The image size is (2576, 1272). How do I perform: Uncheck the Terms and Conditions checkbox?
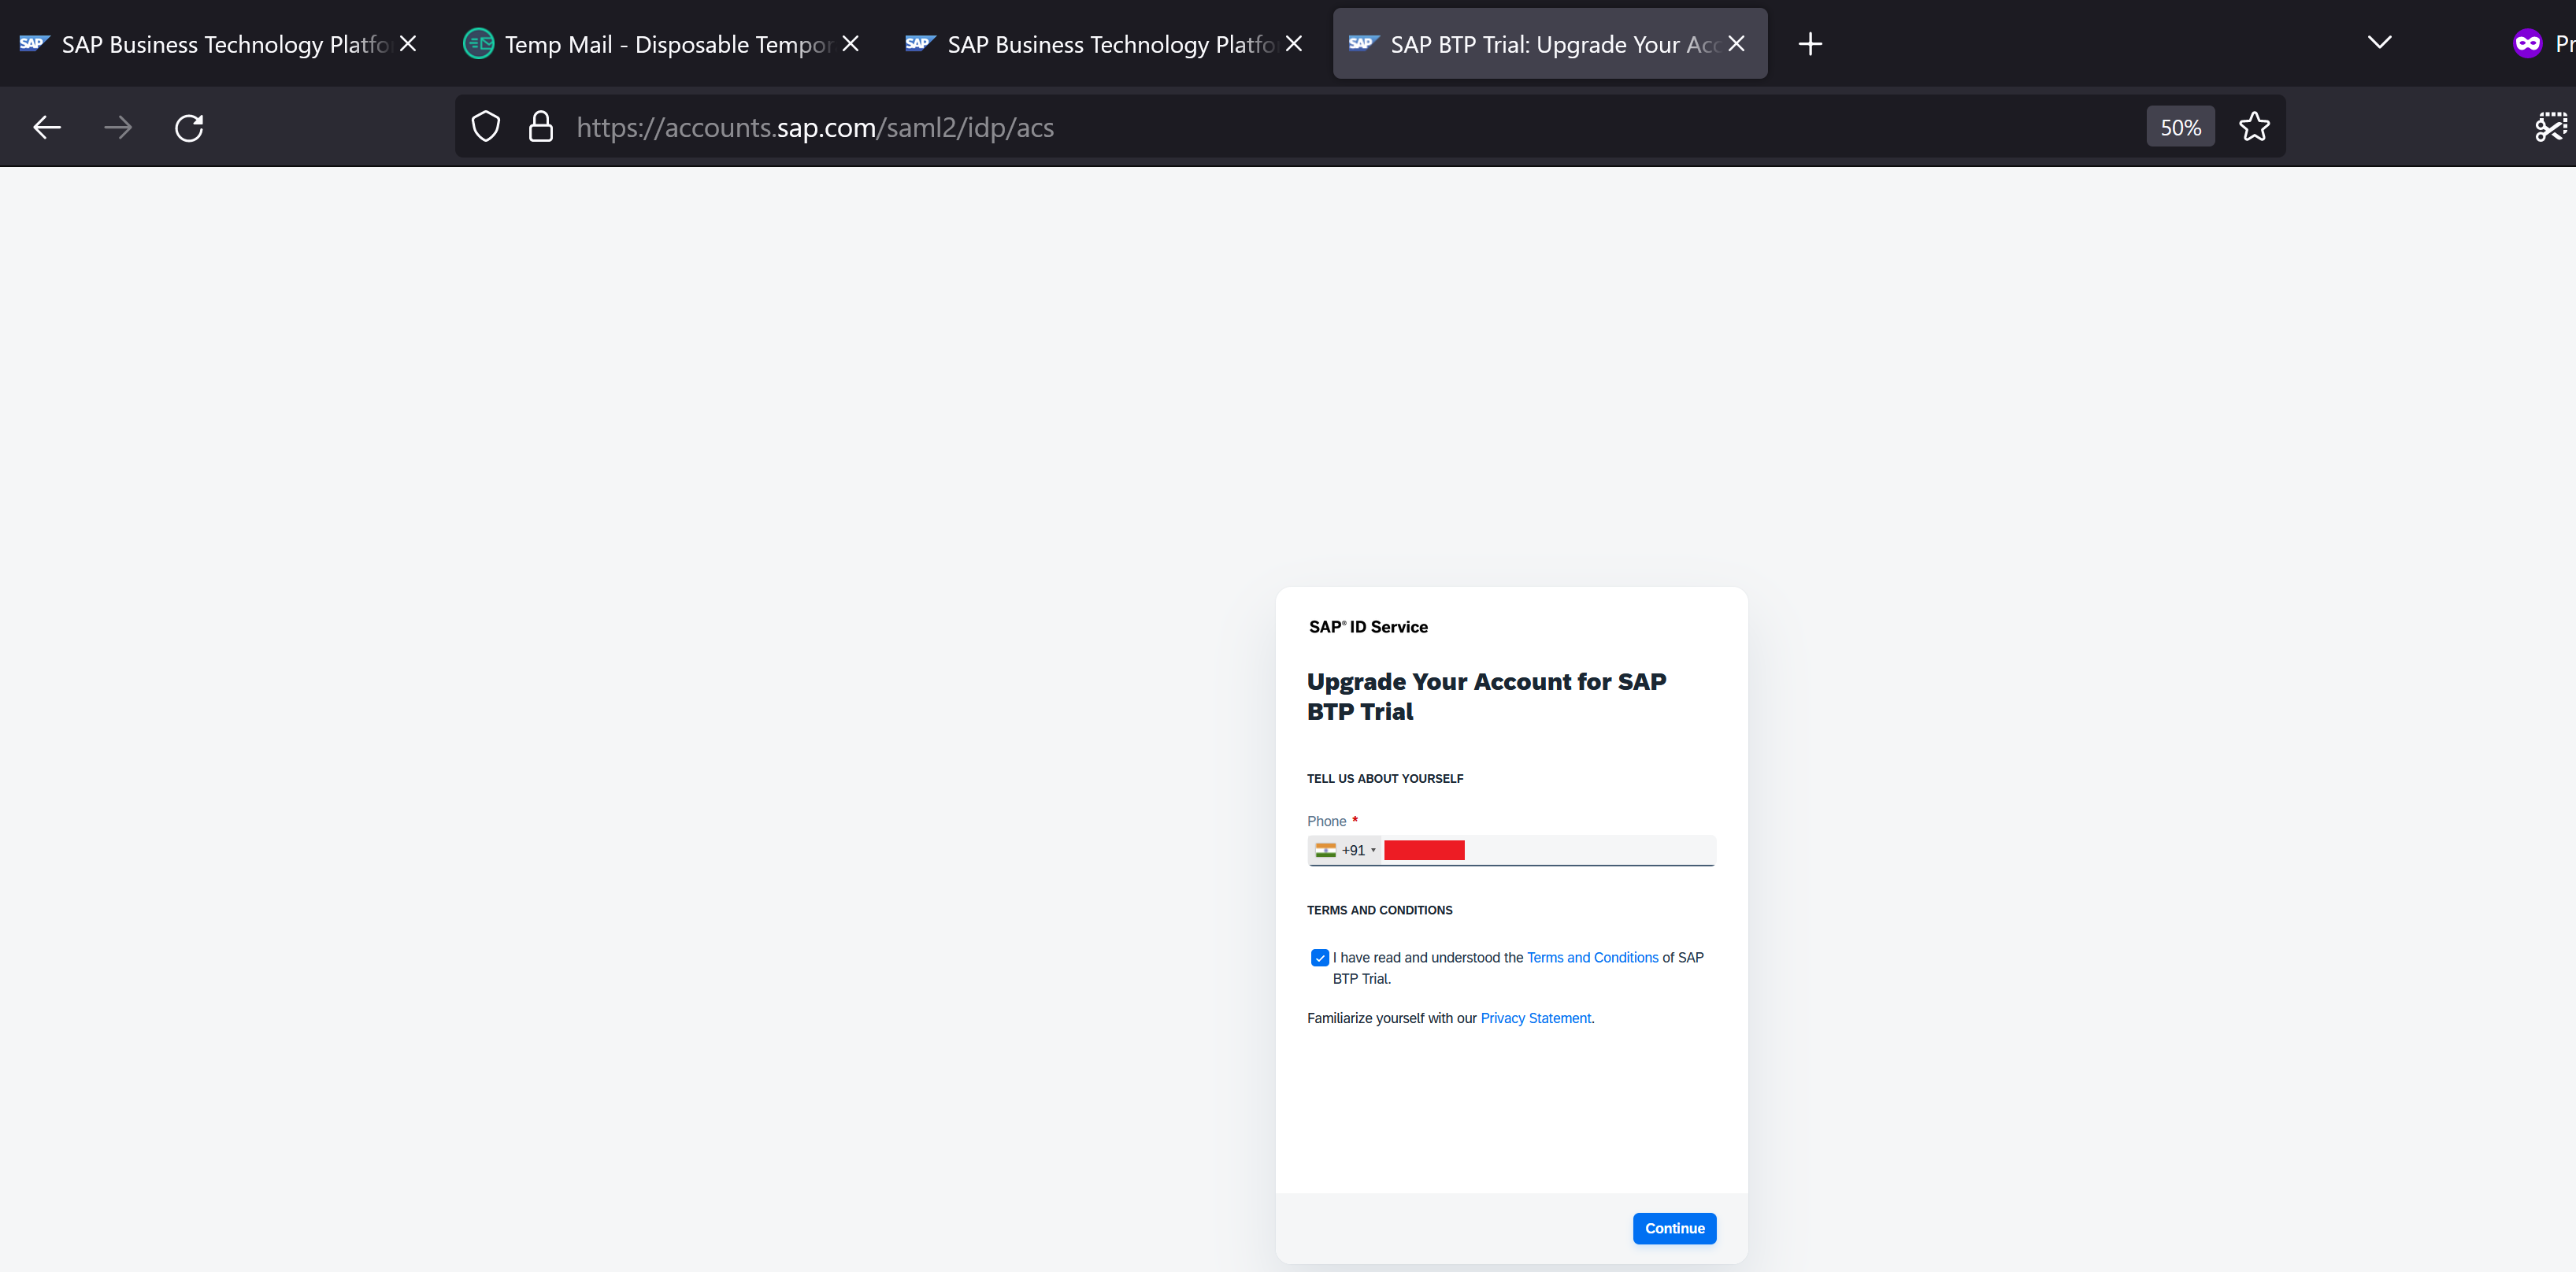(x=1319, y=957)
